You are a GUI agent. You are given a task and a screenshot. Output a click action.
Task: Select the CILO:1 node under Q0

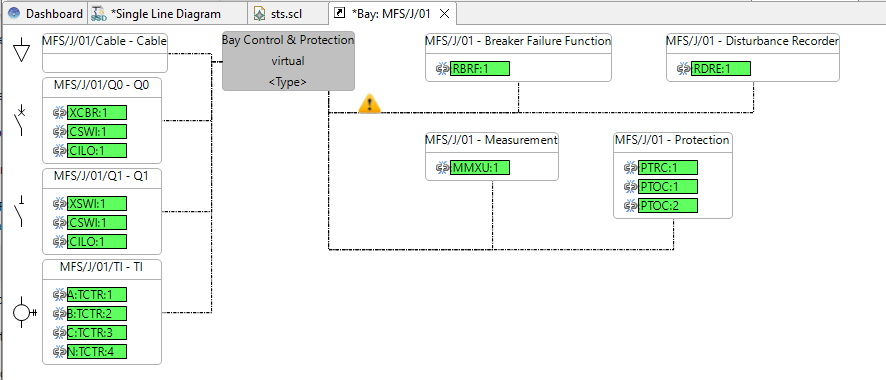(97, 151)
